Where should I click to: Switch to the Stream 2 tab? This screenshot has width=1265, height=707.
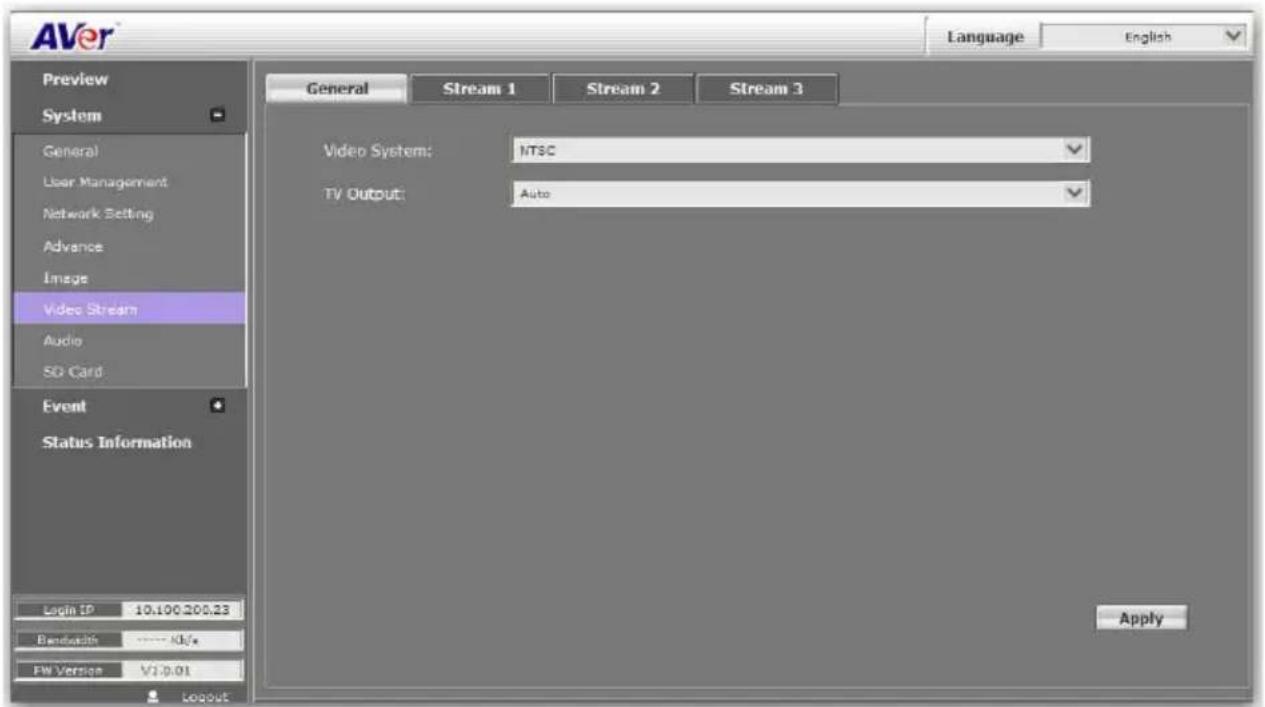tap(622, 89)
